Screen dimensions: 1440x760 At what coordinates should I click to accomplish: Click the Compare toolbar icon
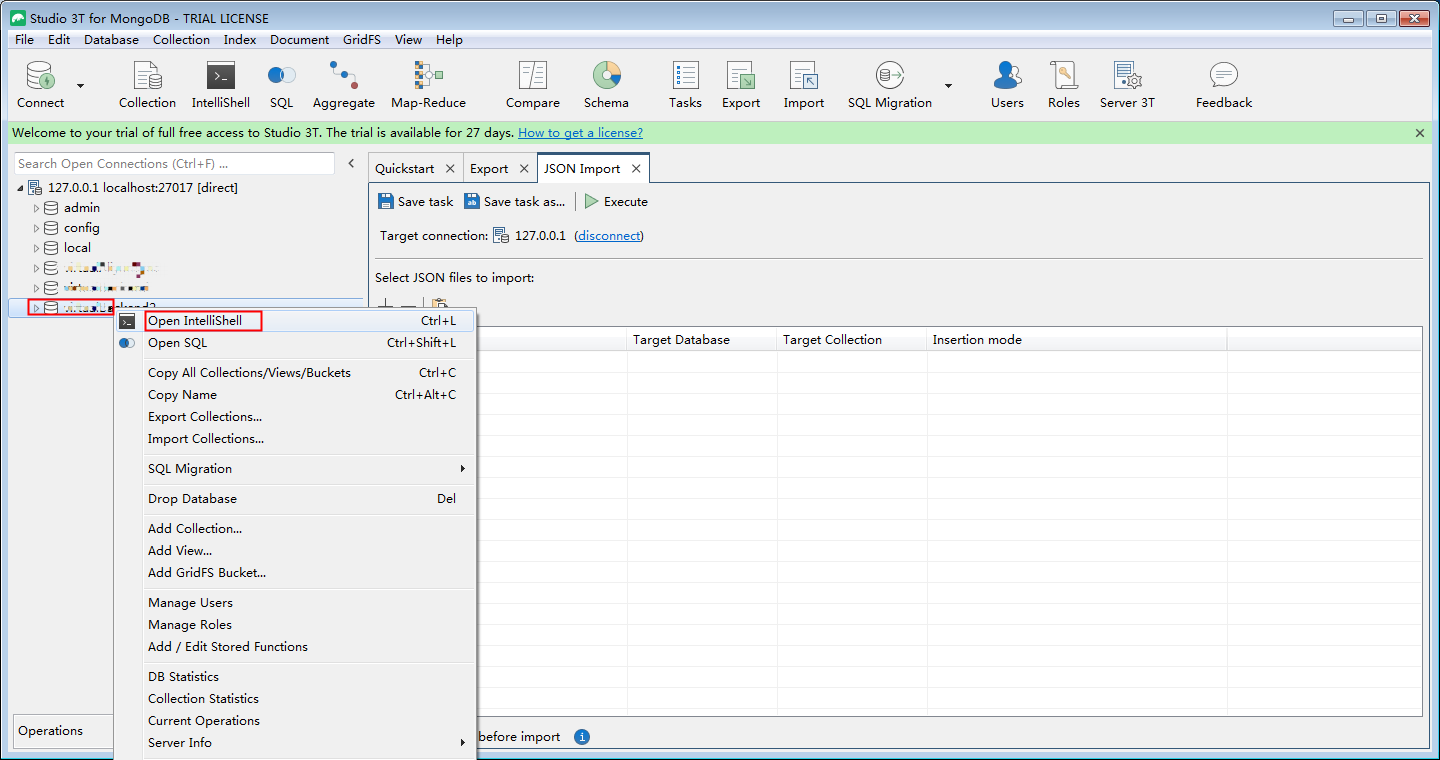coord(533,76)
